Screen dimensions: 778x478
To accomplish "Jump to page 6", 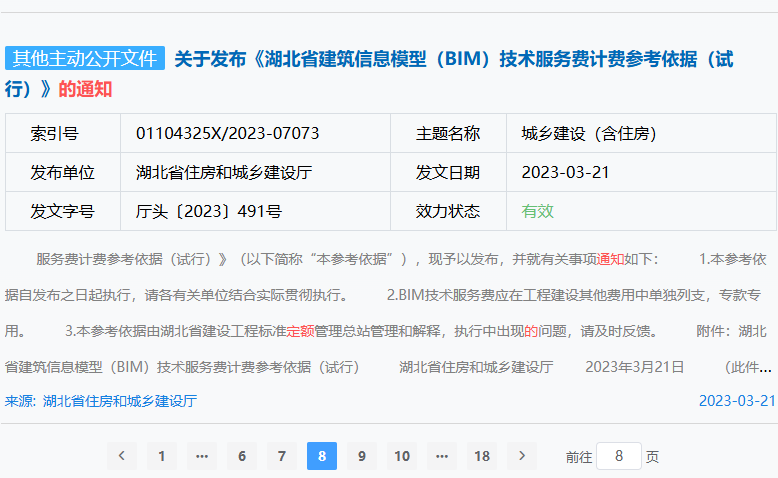I will [x=241, y=456].
